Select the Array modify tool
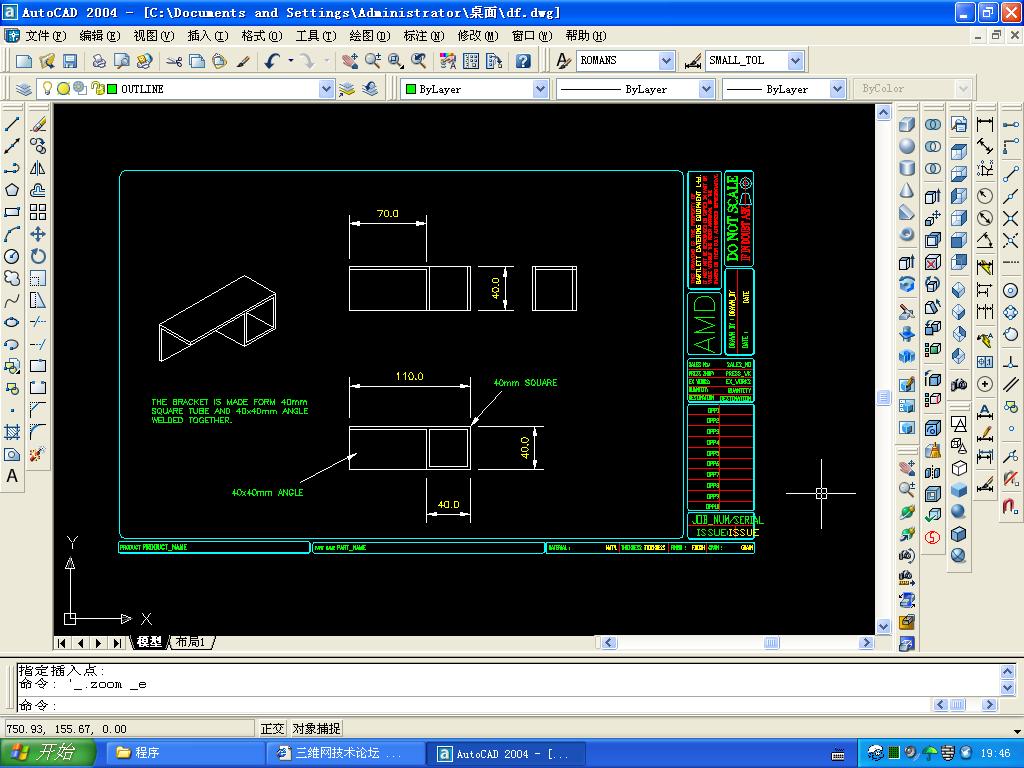 [x=38, y=212]
